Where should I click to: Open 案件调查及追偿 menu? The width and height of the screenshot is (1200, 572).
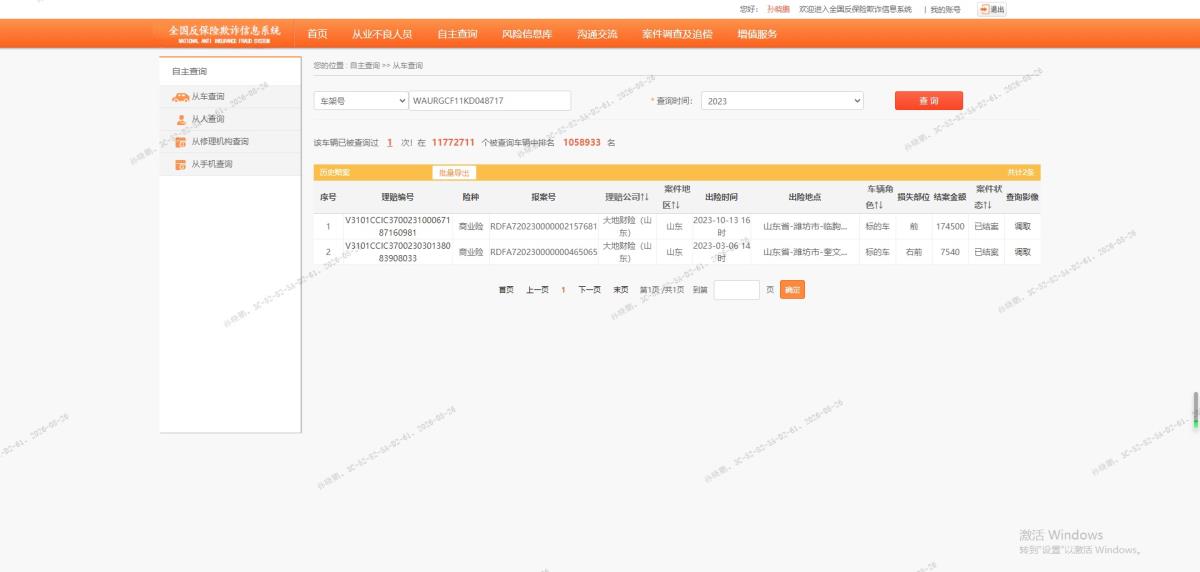click(x=677, y=34)
